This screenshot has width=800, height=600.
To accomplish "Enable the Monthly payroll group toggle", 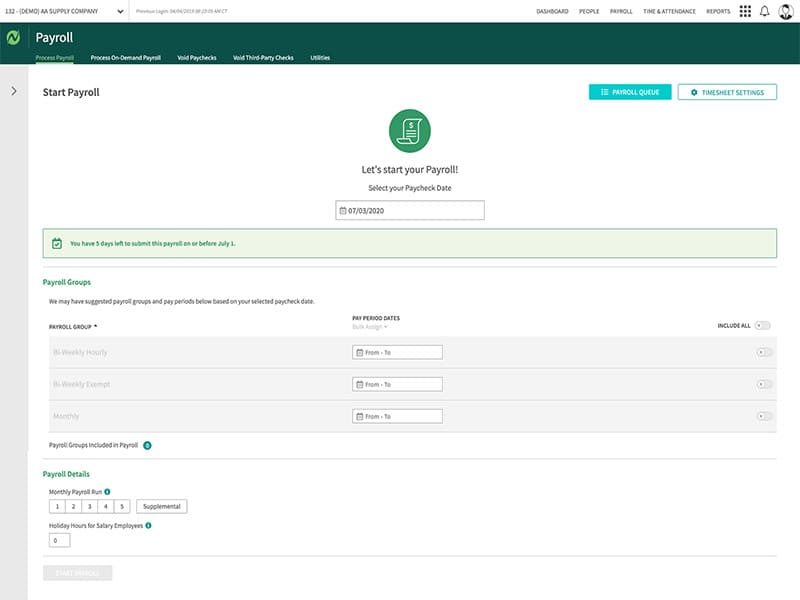I will (765, 416).
